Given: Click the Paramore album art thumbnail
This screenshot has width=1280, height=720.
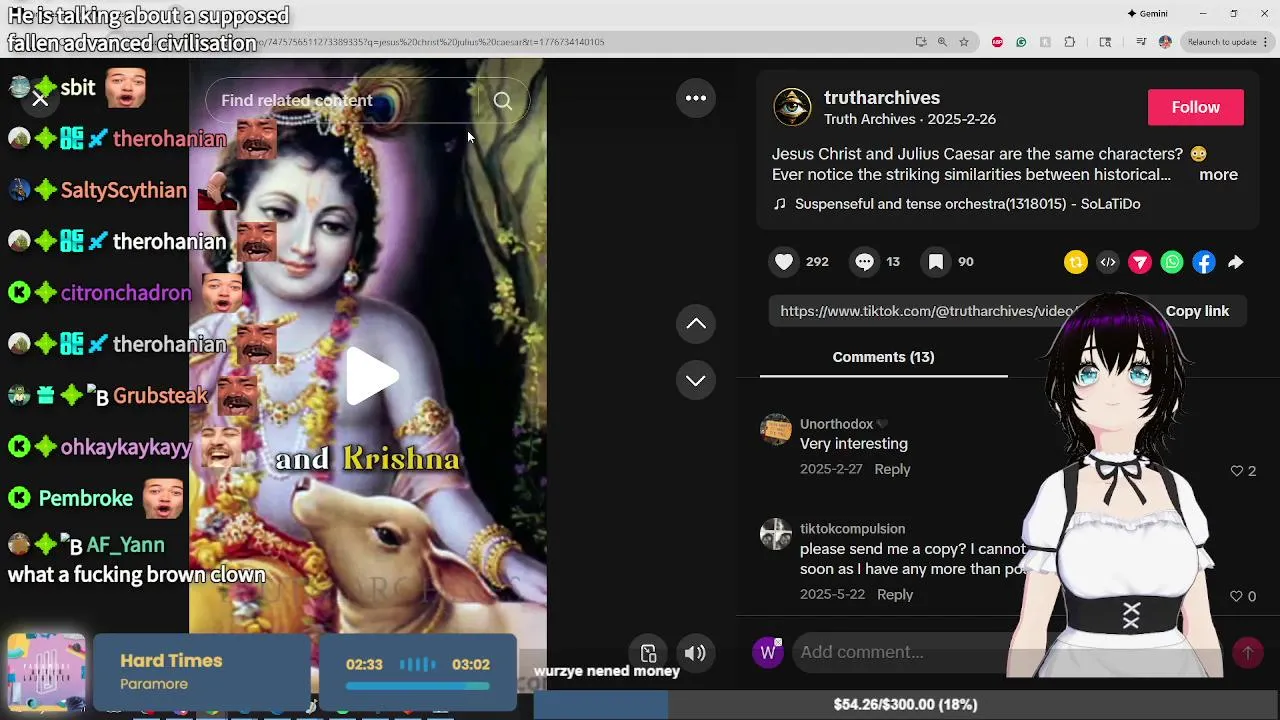Looking at the screenshot, I should pyautogui.click(x=46, y=672).
